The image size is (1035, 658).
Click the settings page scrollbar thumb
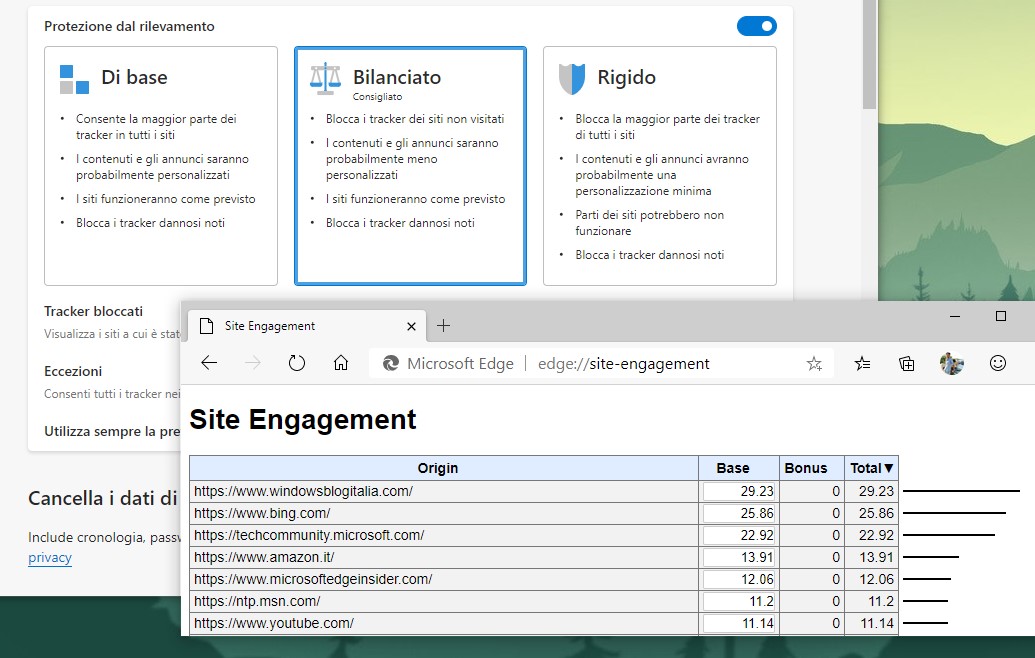pos(869,54)
